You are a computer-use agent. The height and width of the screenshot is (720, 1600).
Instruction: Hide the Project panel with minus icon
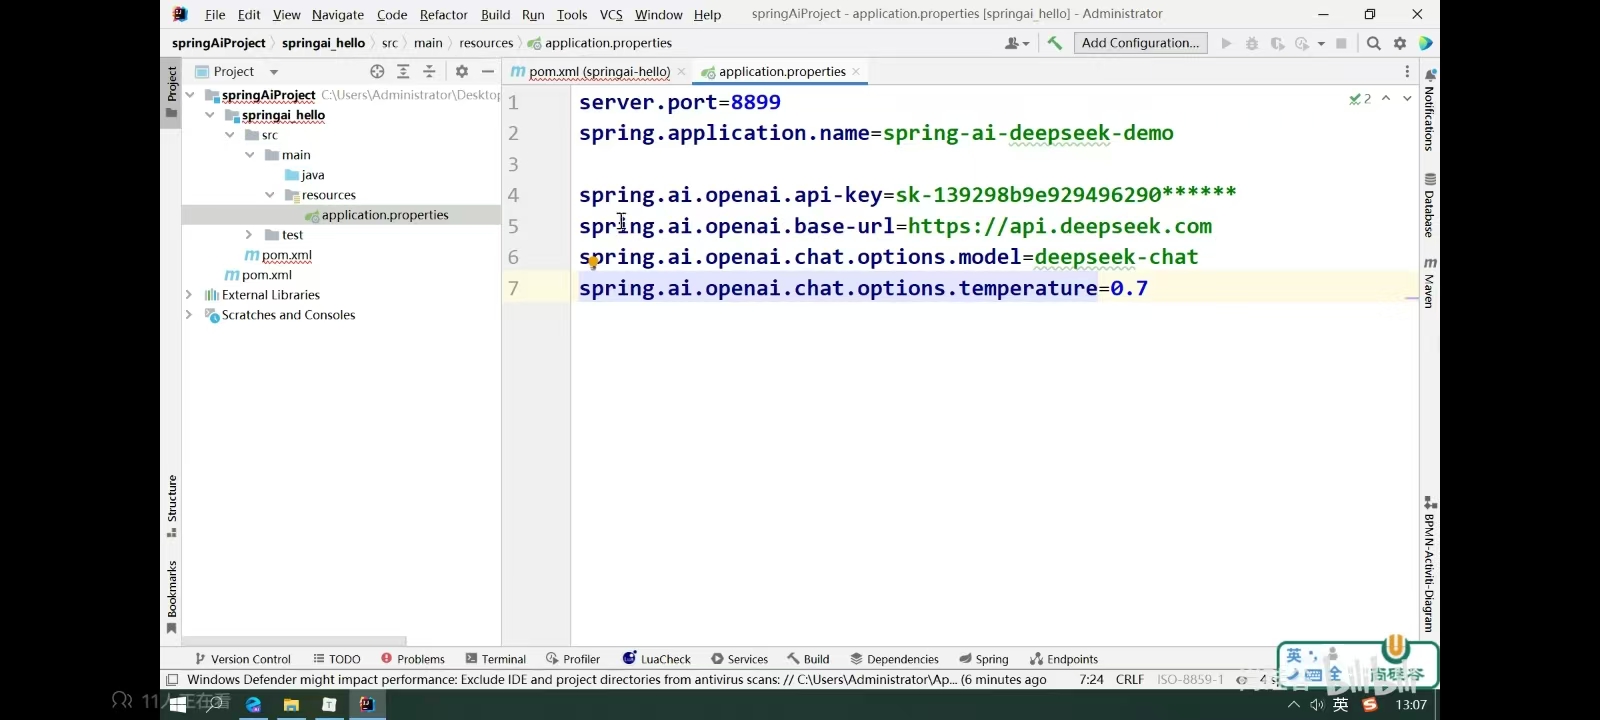[x=487, y=71]
